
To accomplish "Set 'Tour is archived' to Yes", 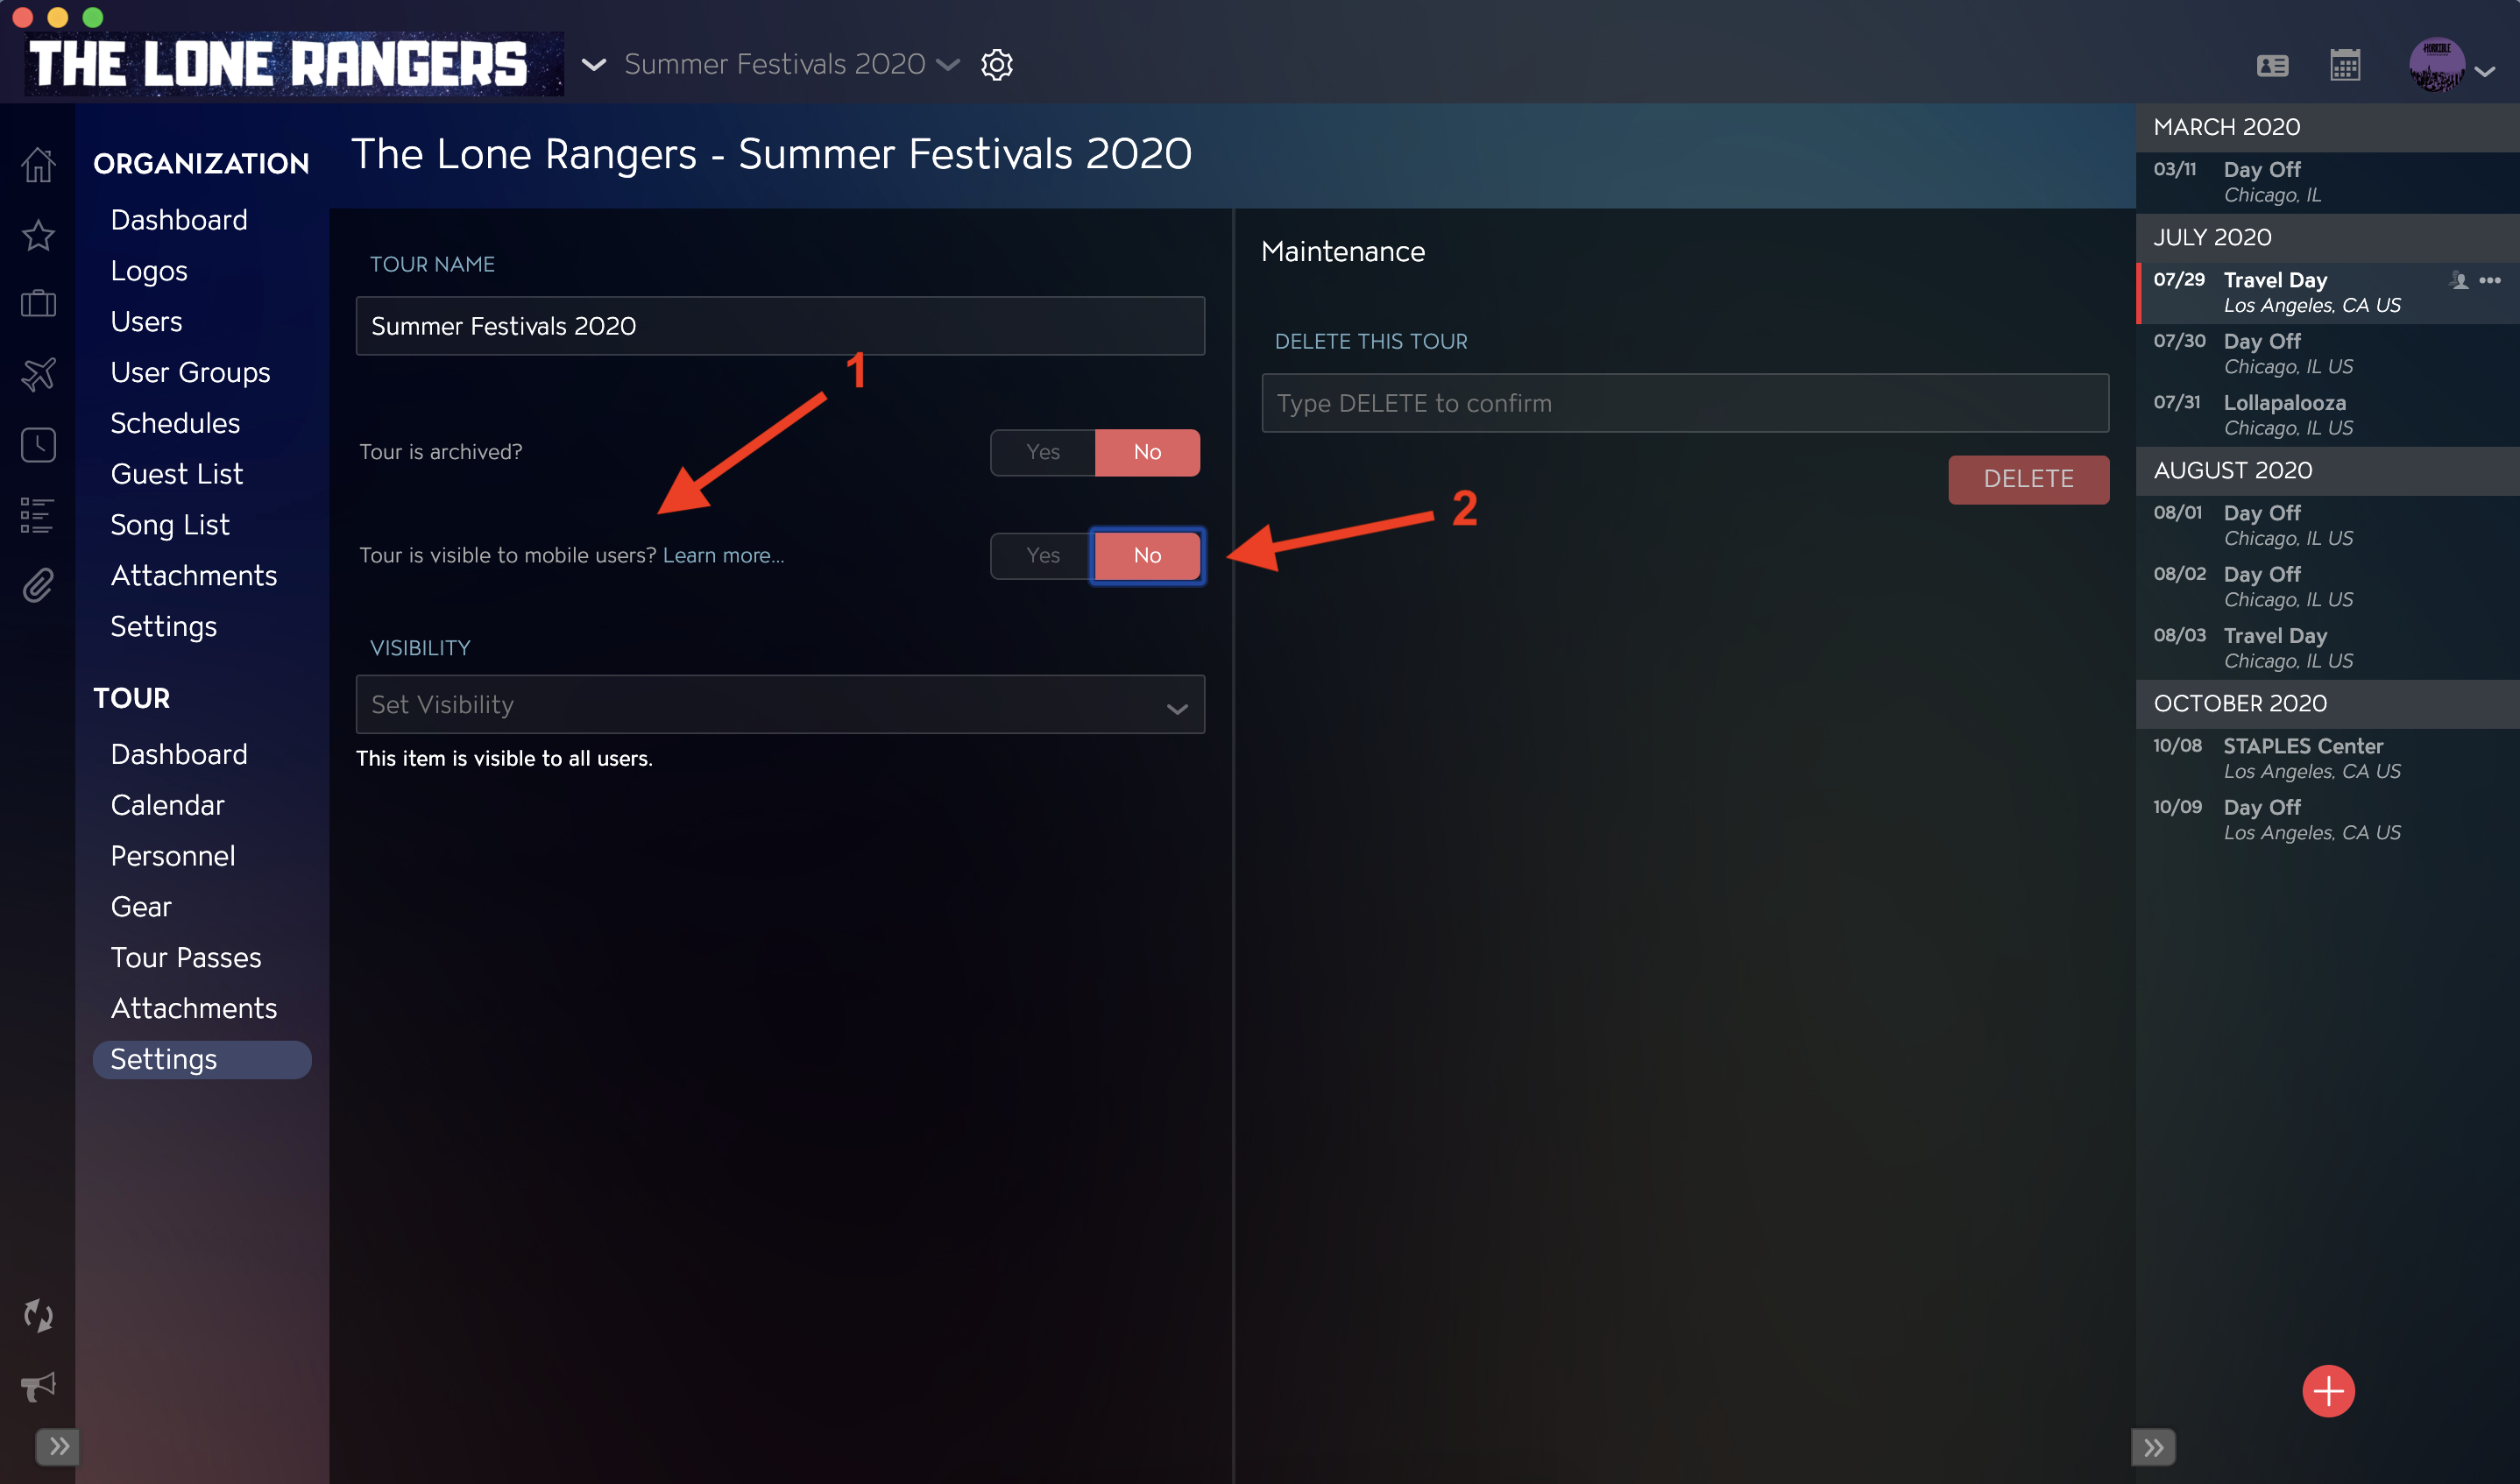I will (x=1043, y=452).
